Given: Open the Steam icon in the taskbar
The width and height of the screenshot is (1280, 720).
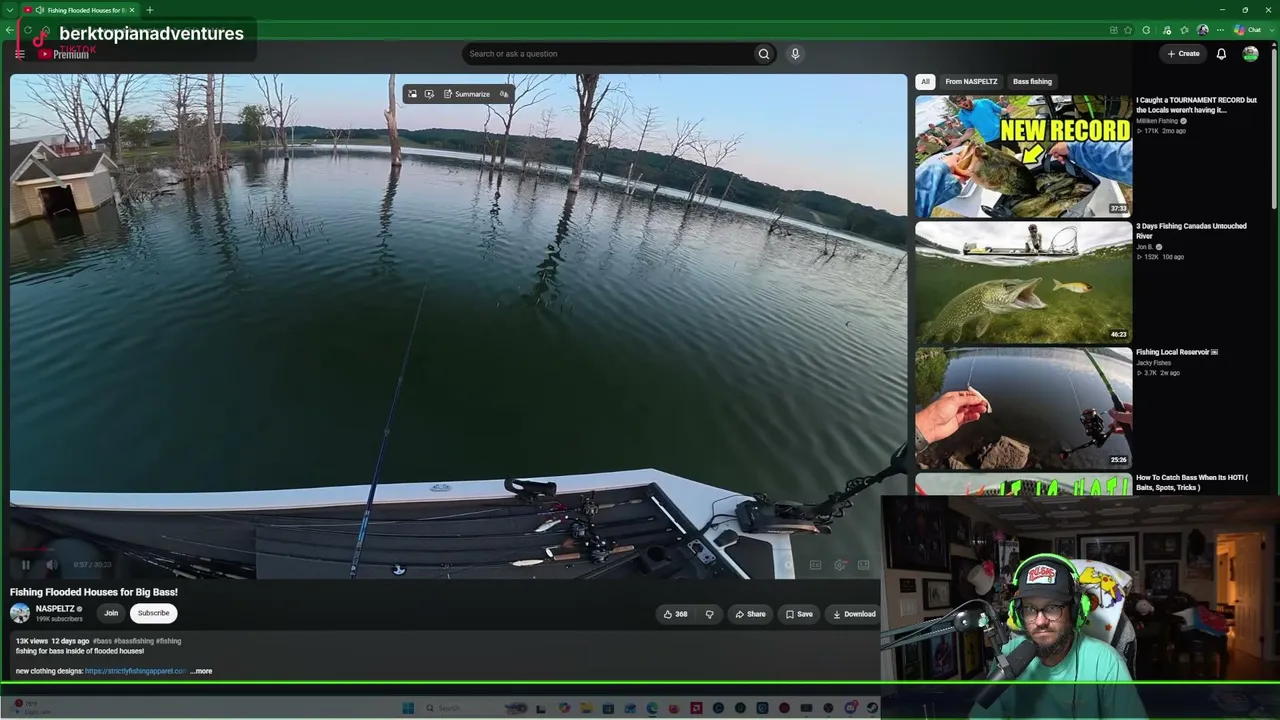Looking at the screenshot, I should coord(872,708).
